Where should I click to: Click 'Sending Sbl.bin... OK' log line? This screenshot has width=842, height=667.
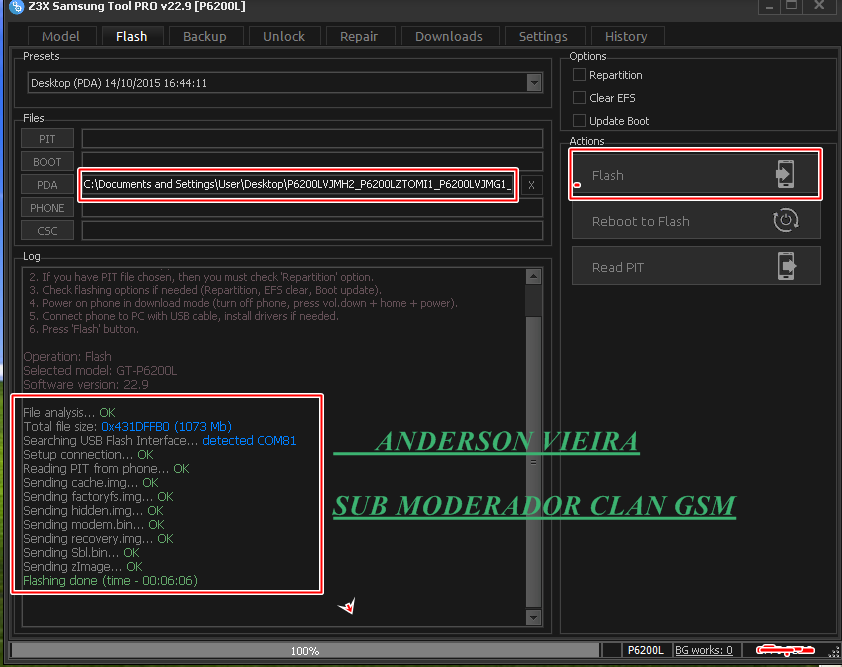pyautogui.click(x=82, y=553)
